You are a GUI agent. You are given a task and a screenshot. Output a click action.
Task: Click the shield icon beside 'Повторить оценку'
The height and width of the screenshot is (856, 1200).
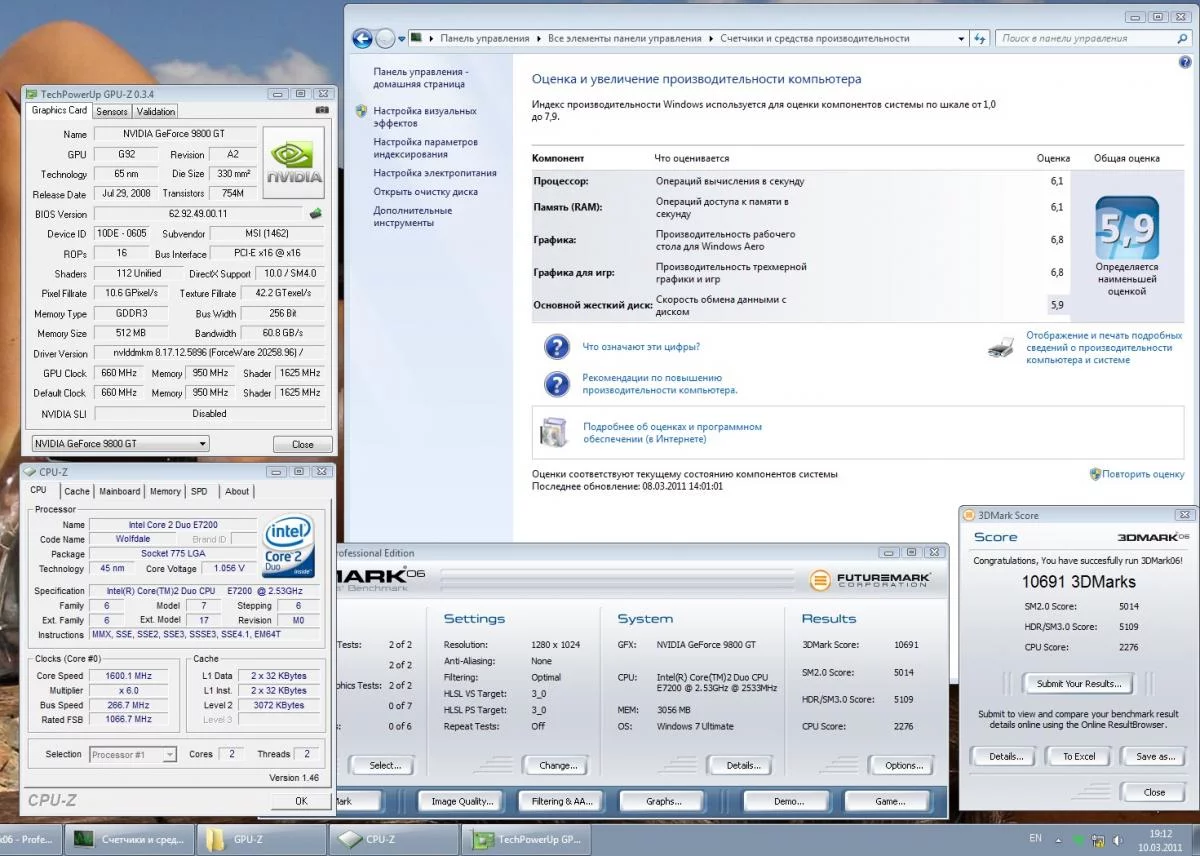[1095, 474]
